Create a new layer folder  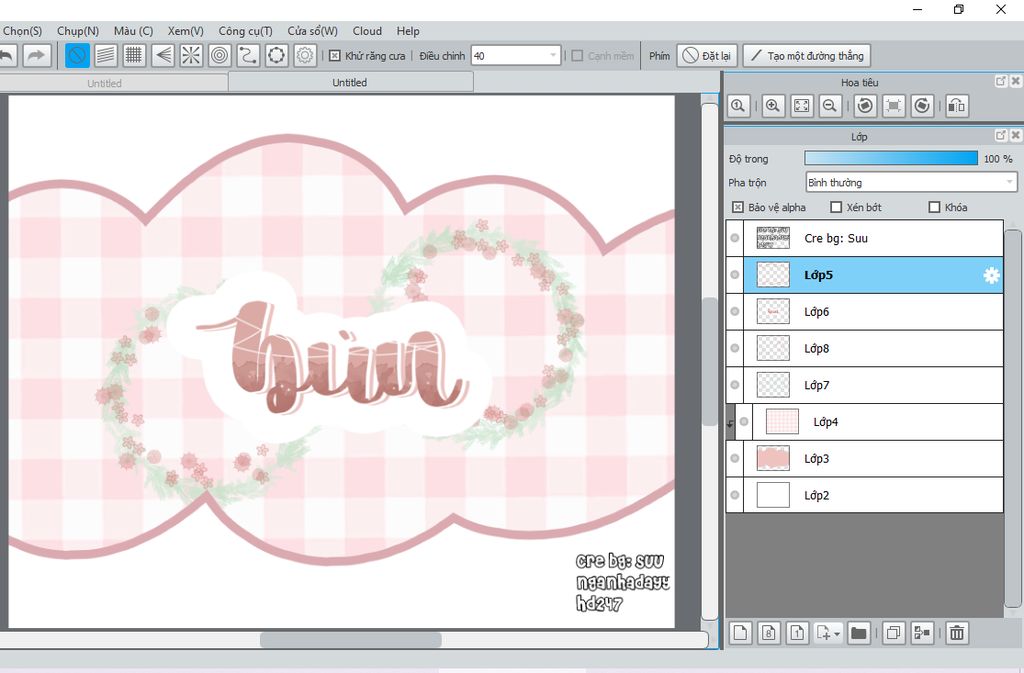pos(859,633)
